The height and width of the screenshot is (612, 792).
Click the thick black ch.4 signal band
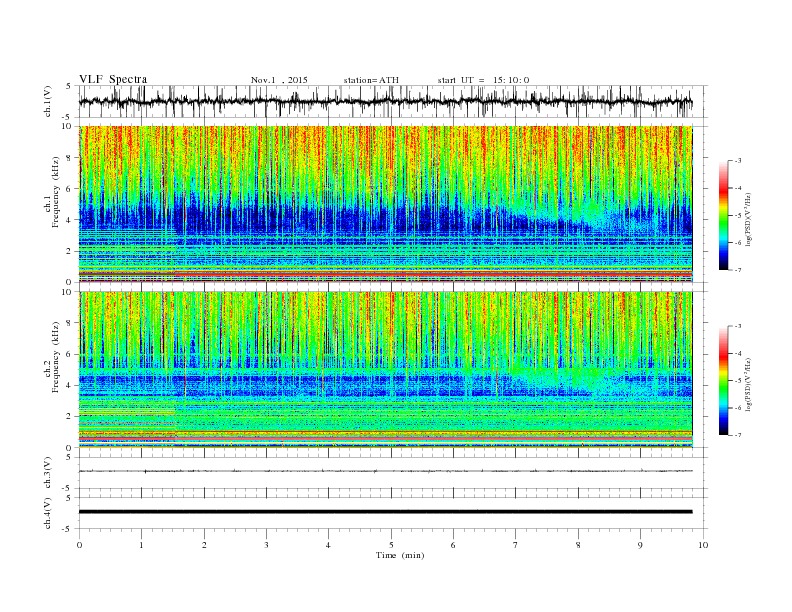click(x=385, y=512)
